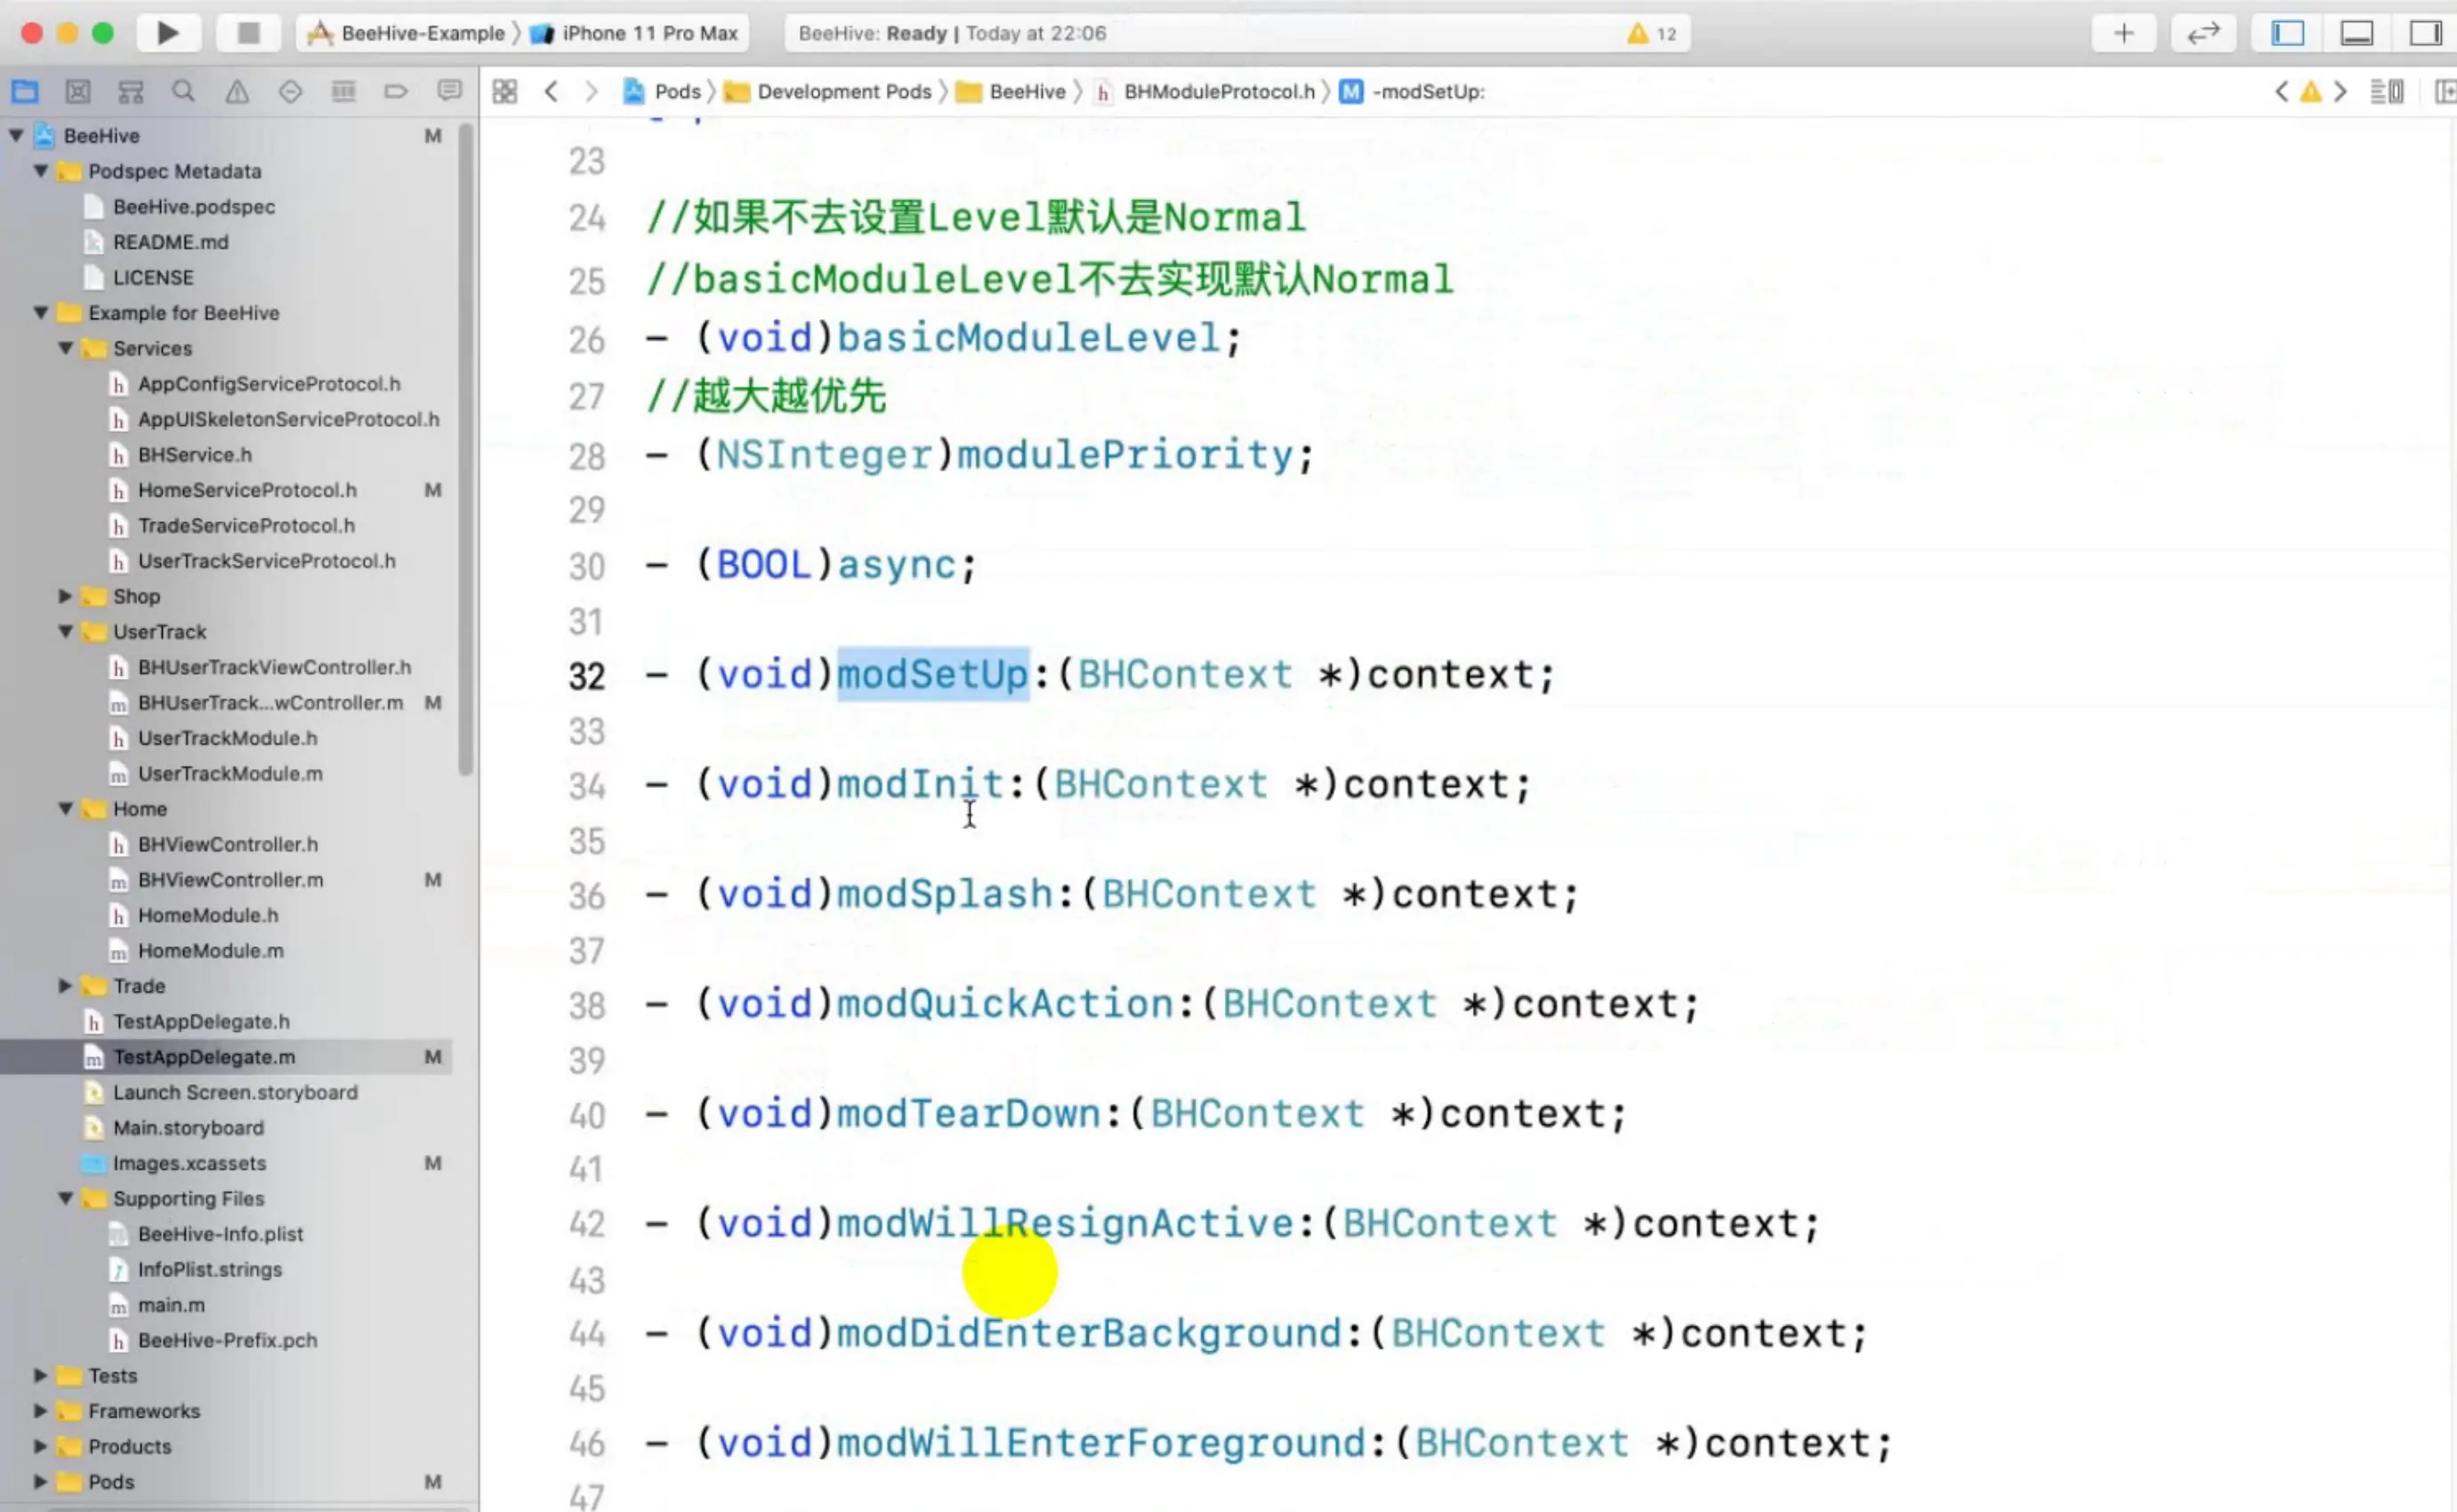Open the Breakpoint navigator icon
Viewport: 2457px width, 1512px height.
[396, 92]
